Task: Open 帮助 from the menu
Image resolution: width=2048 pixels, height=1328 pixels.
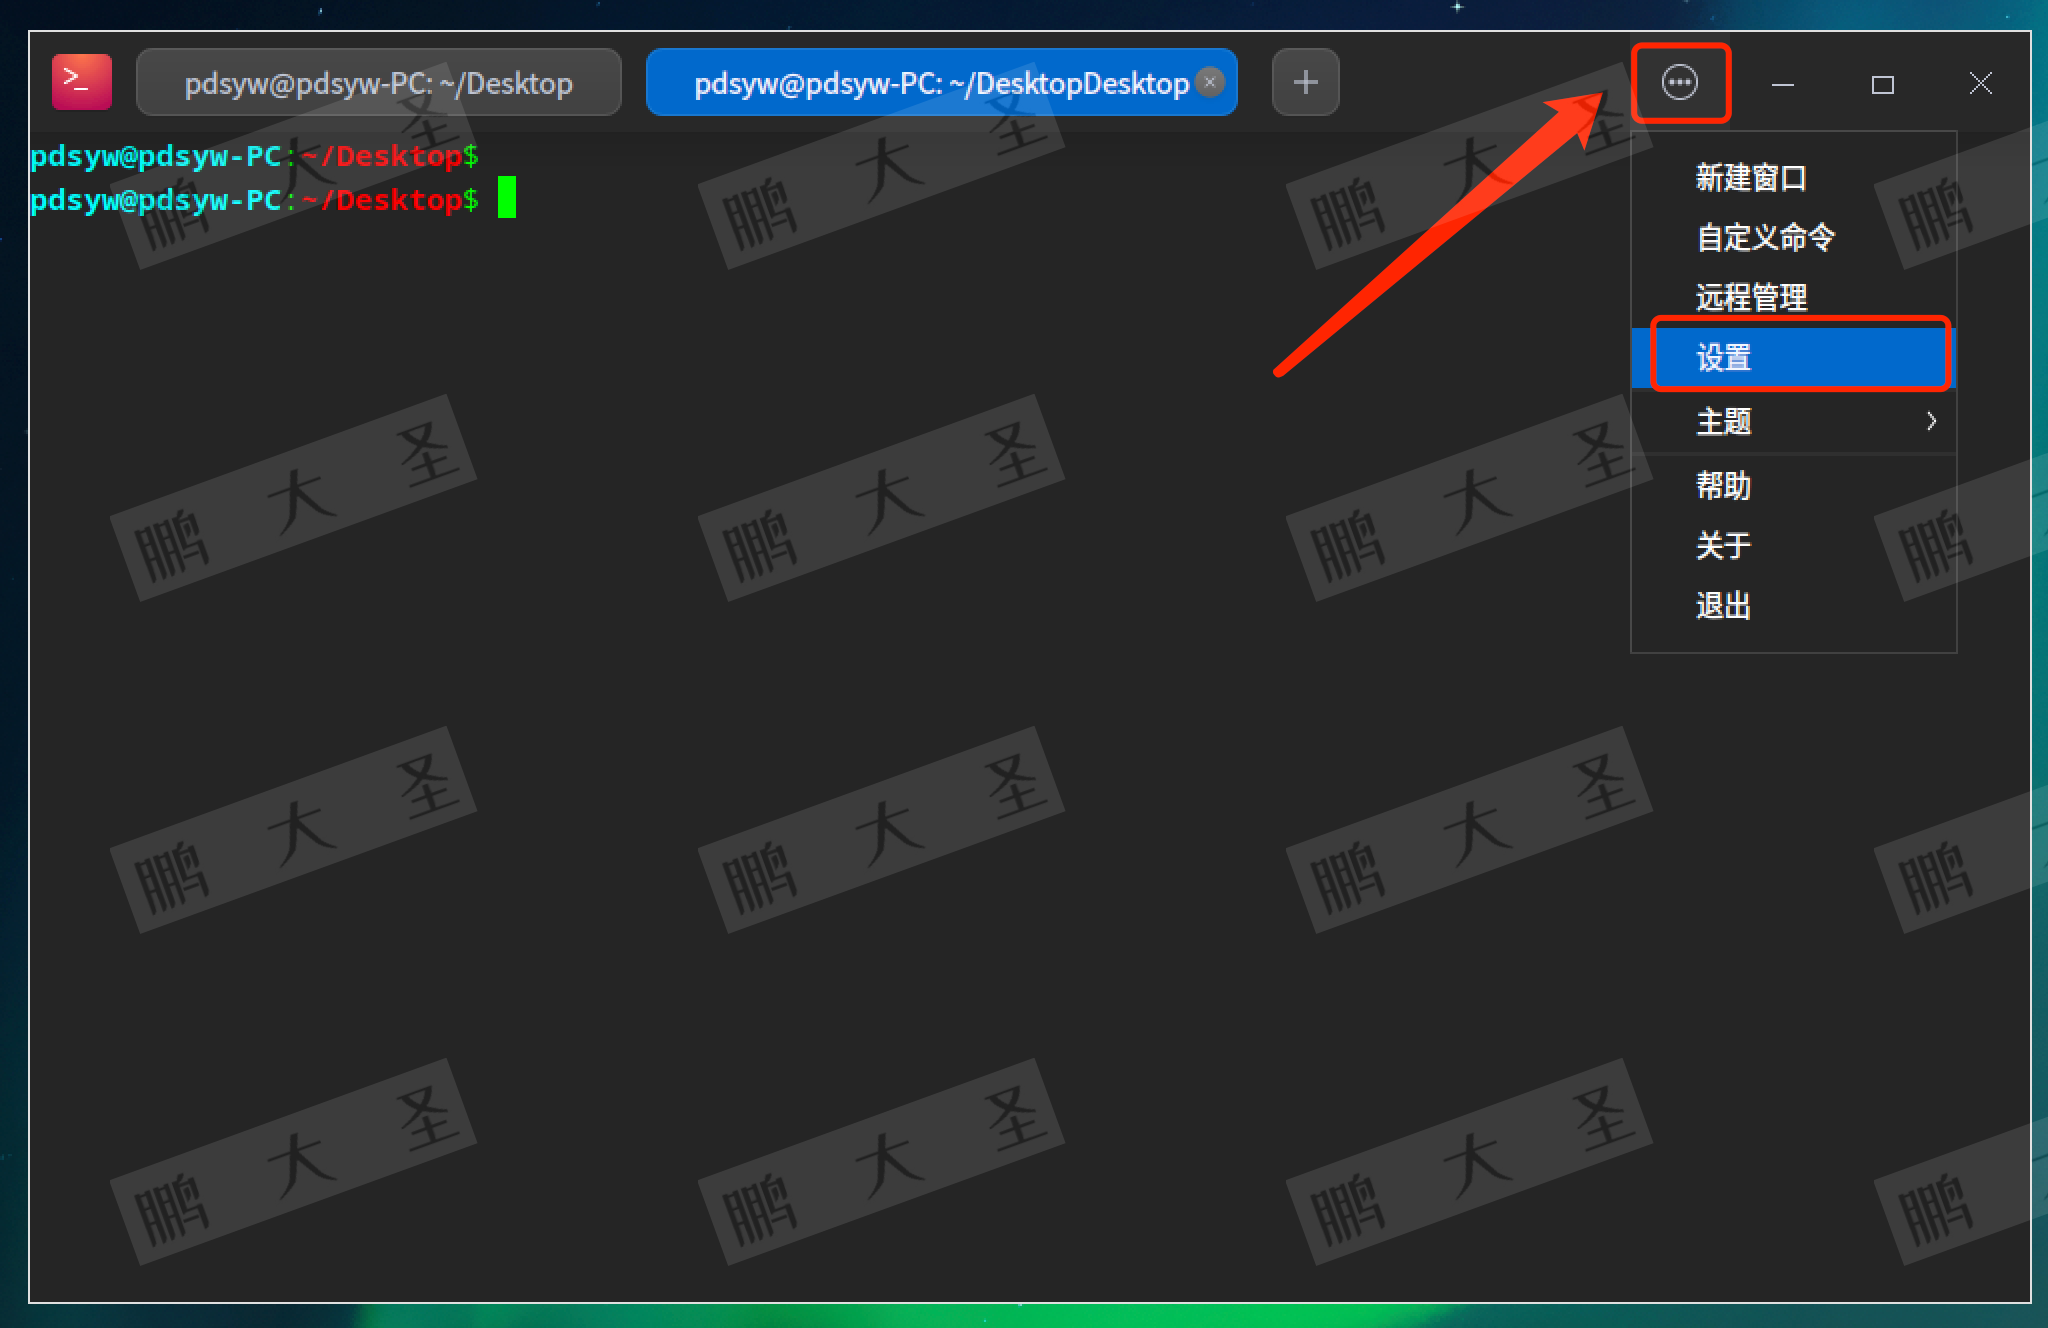Action: (1724, 486)
